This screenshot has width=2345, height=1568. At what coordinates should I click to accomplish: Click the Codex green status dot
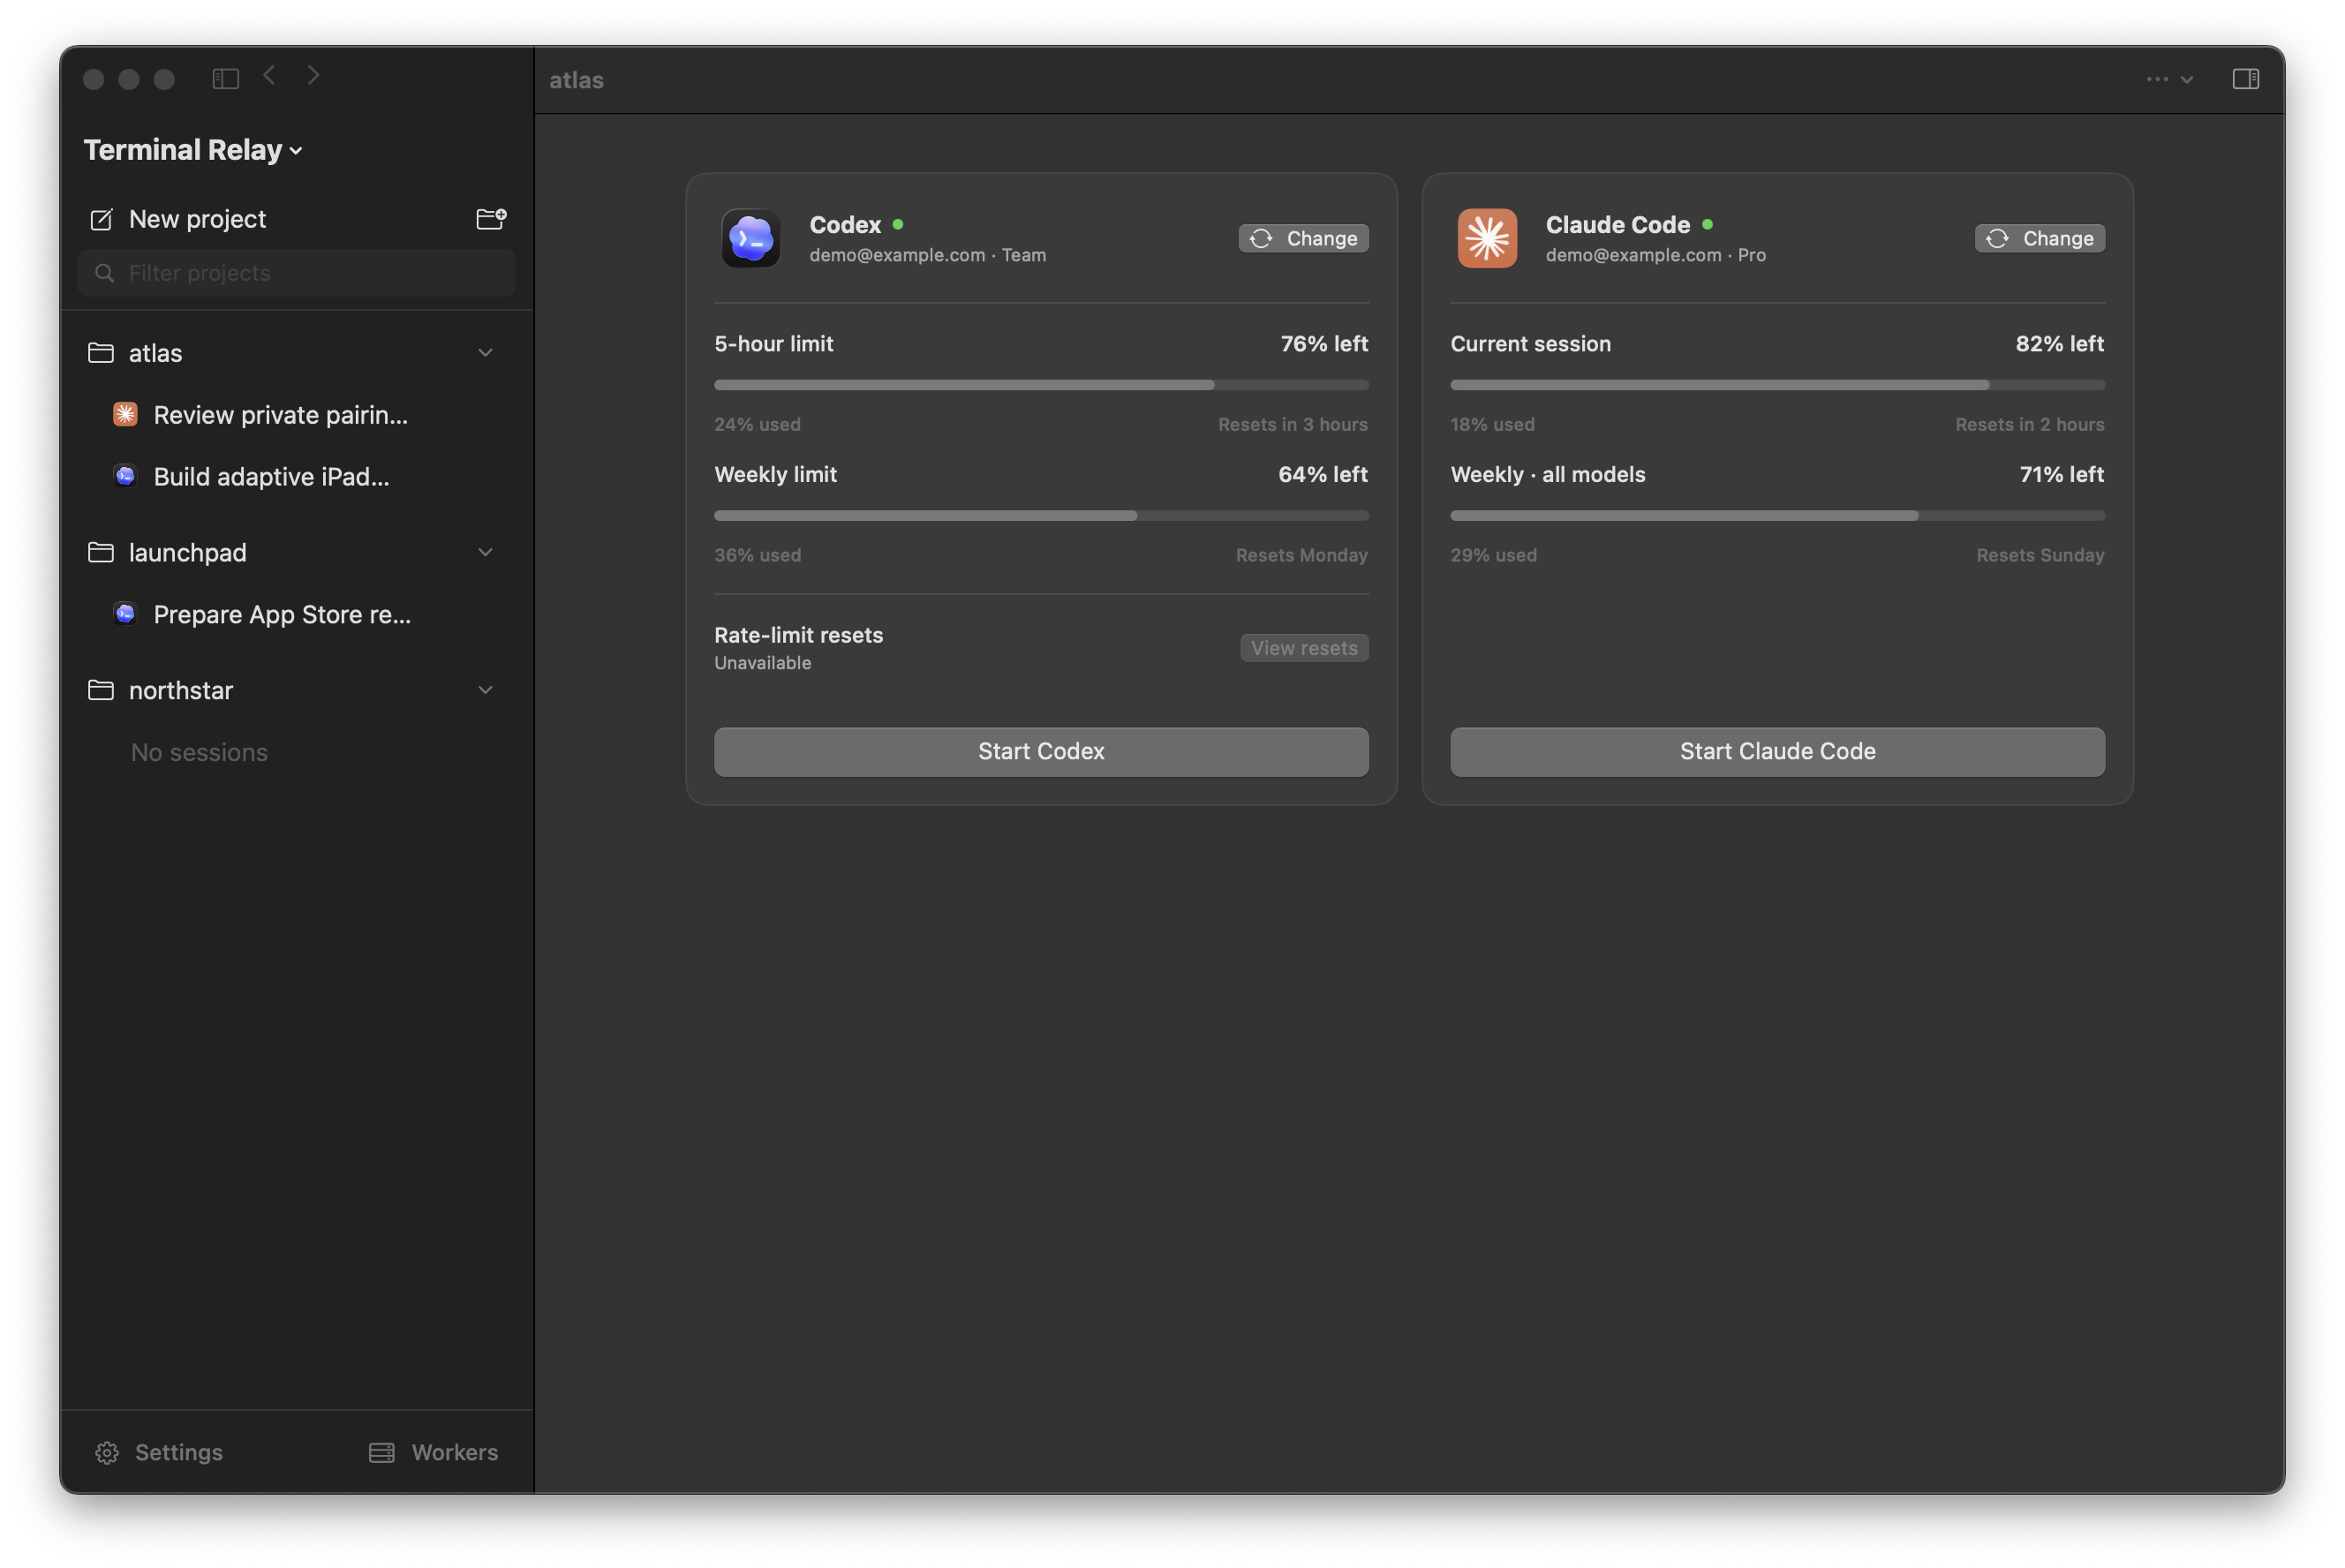pos(898,224)
